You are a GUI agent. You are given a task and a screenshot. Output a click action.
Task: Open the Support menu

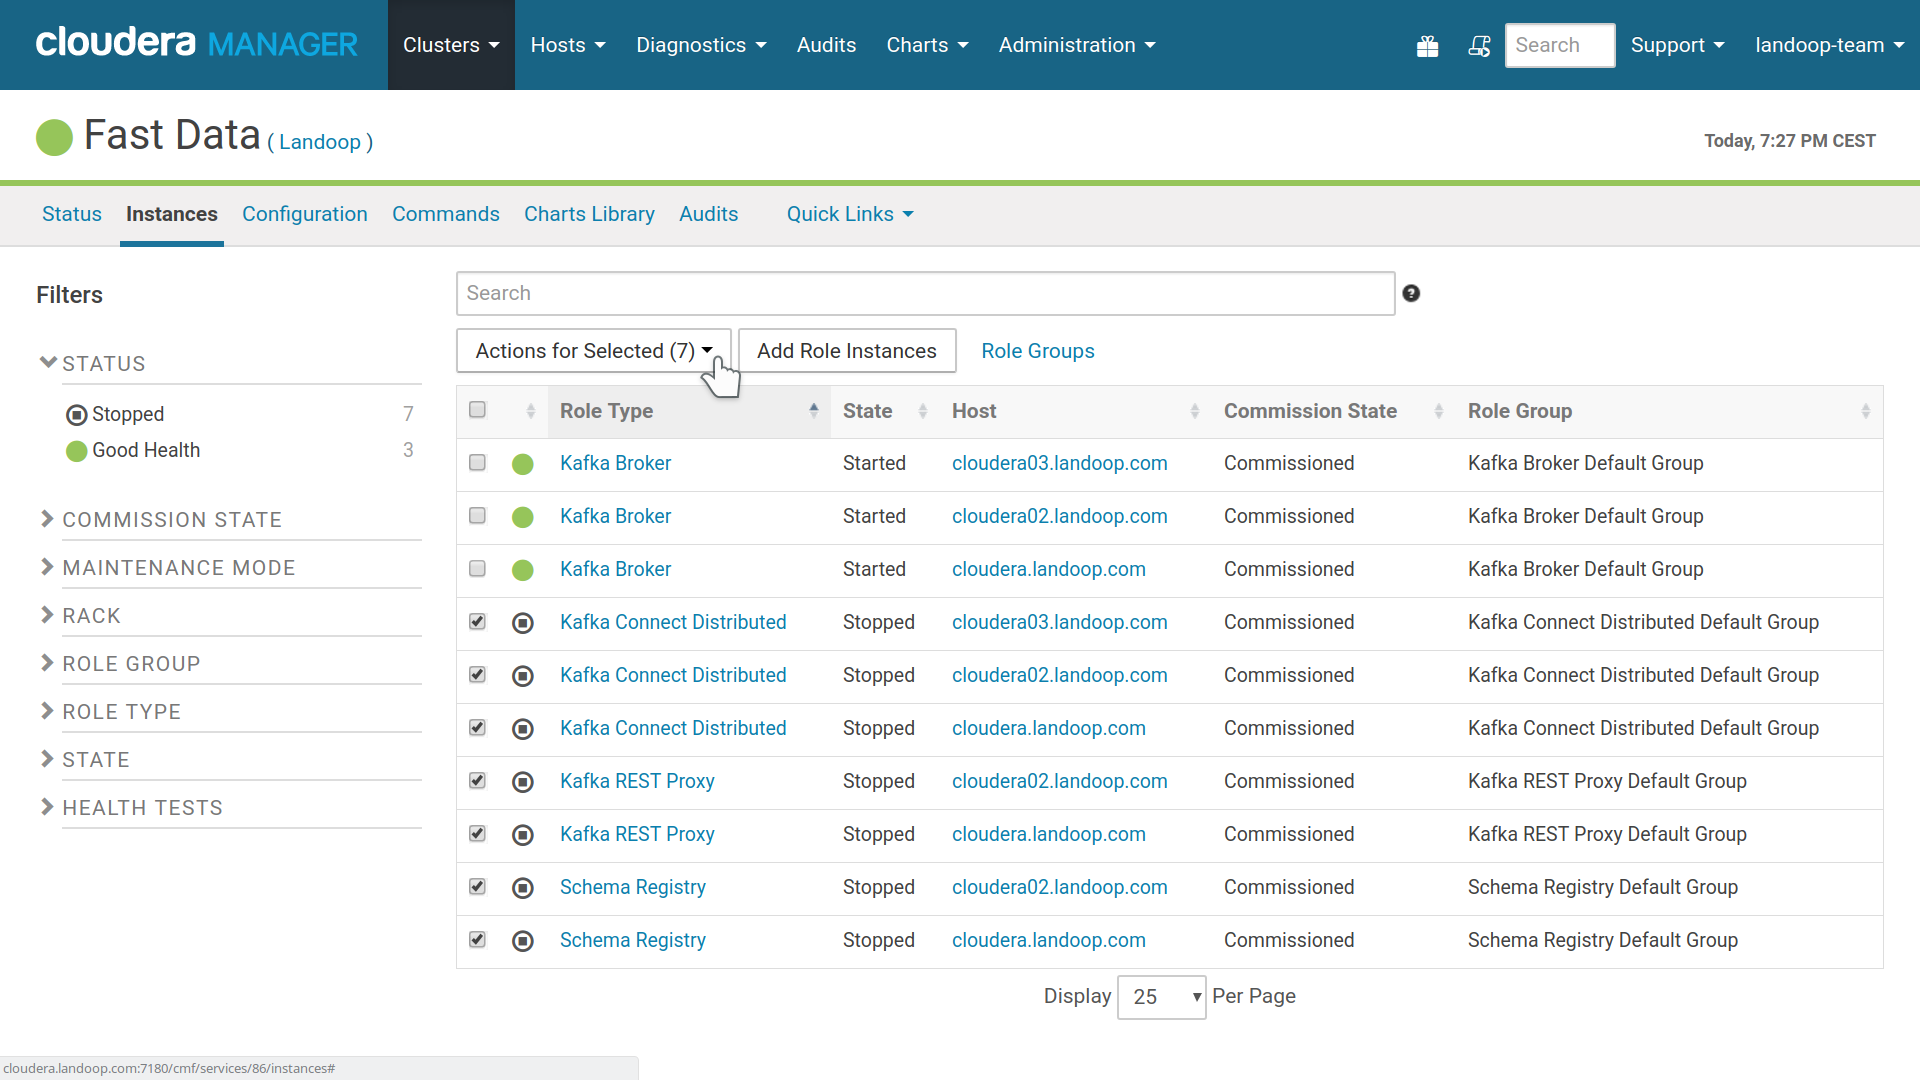(1677, 45)
